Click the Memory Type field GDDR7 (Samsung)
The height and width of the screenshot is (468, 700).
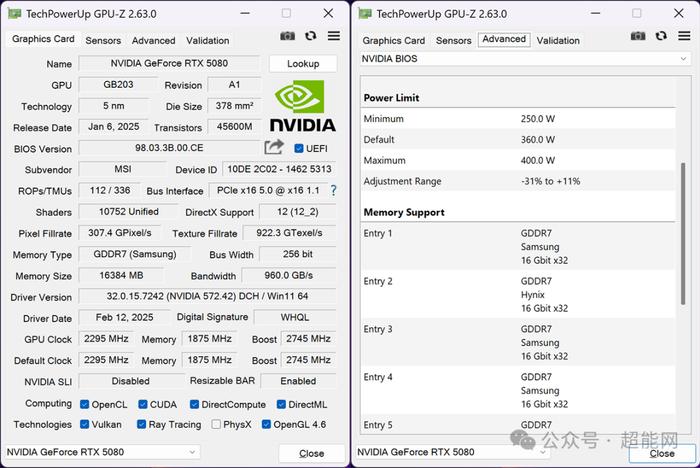[x=134, y=254]
